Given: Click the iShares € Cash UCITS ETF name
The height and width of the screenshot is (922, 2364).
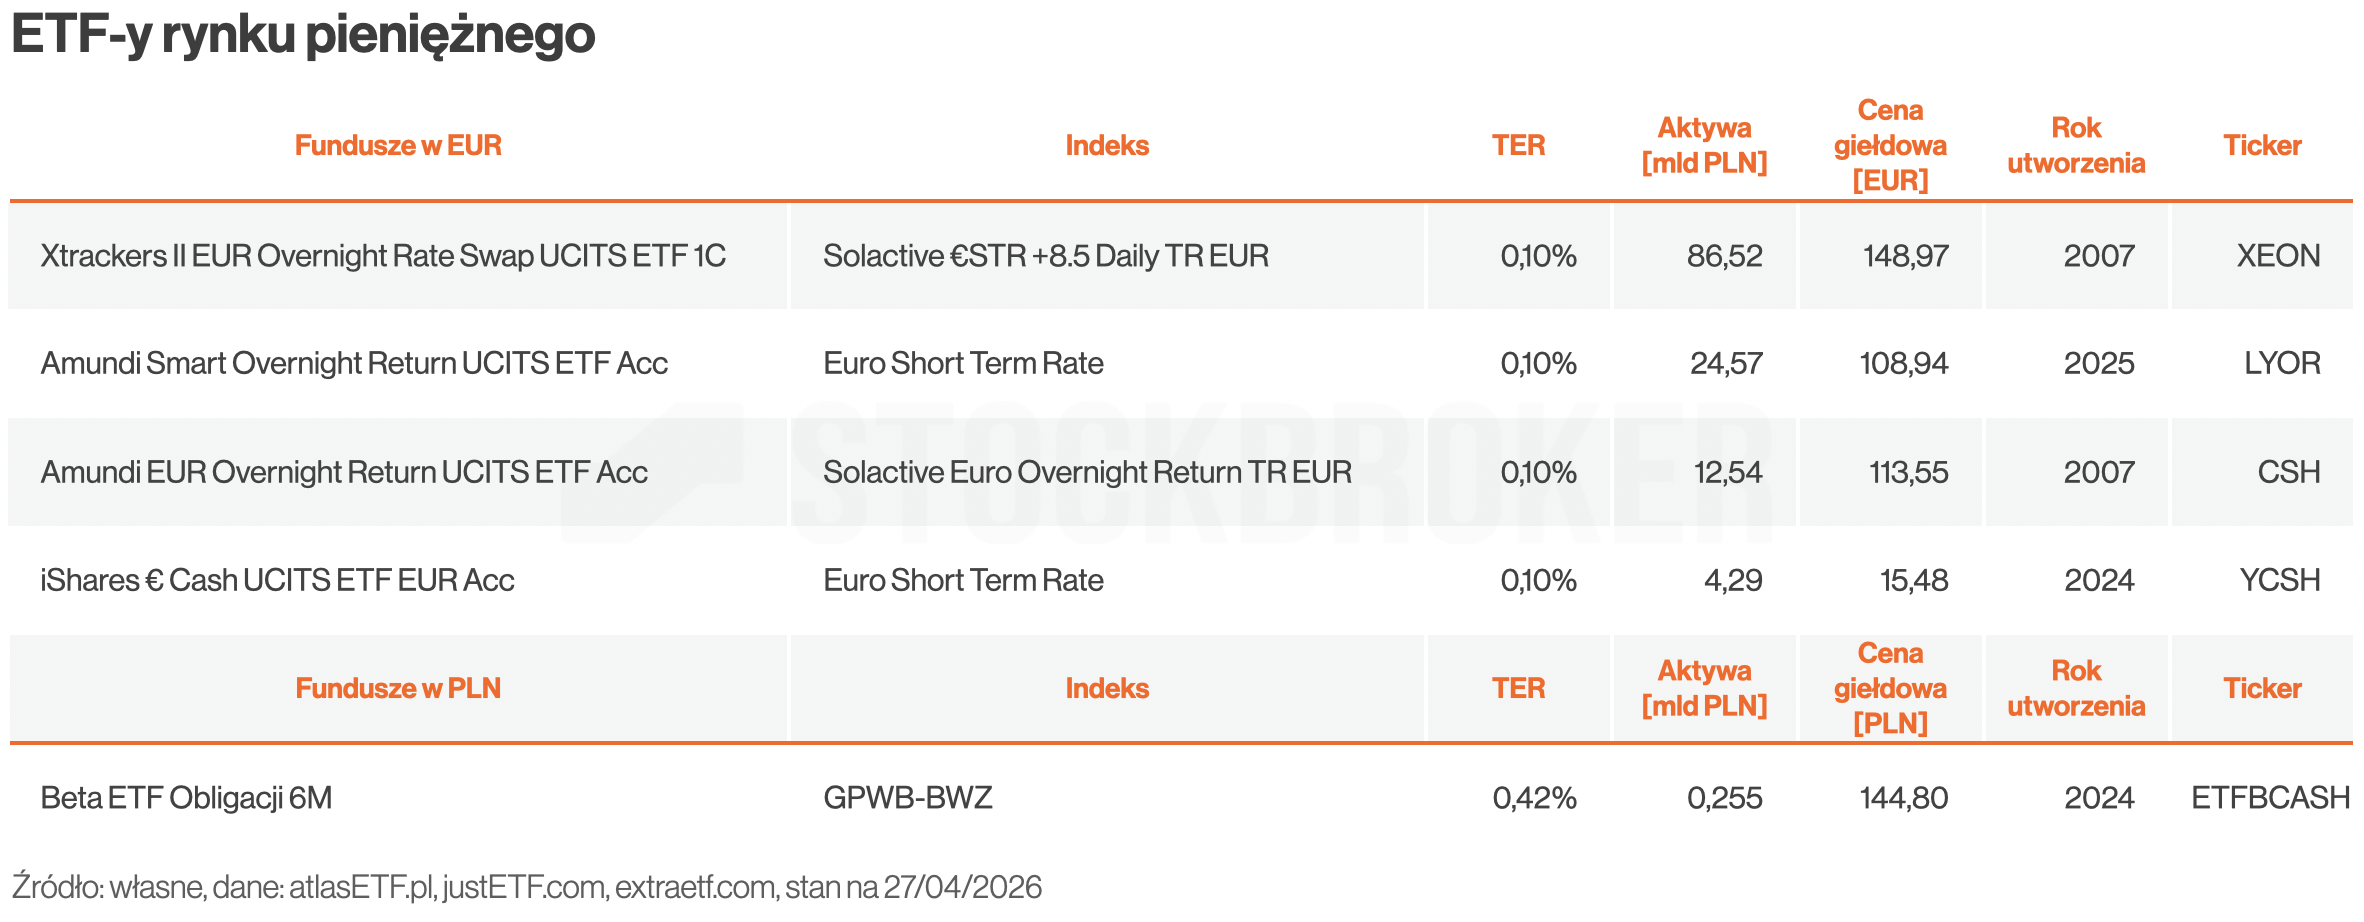Looking at the screenshot, I should coord(277,581).
